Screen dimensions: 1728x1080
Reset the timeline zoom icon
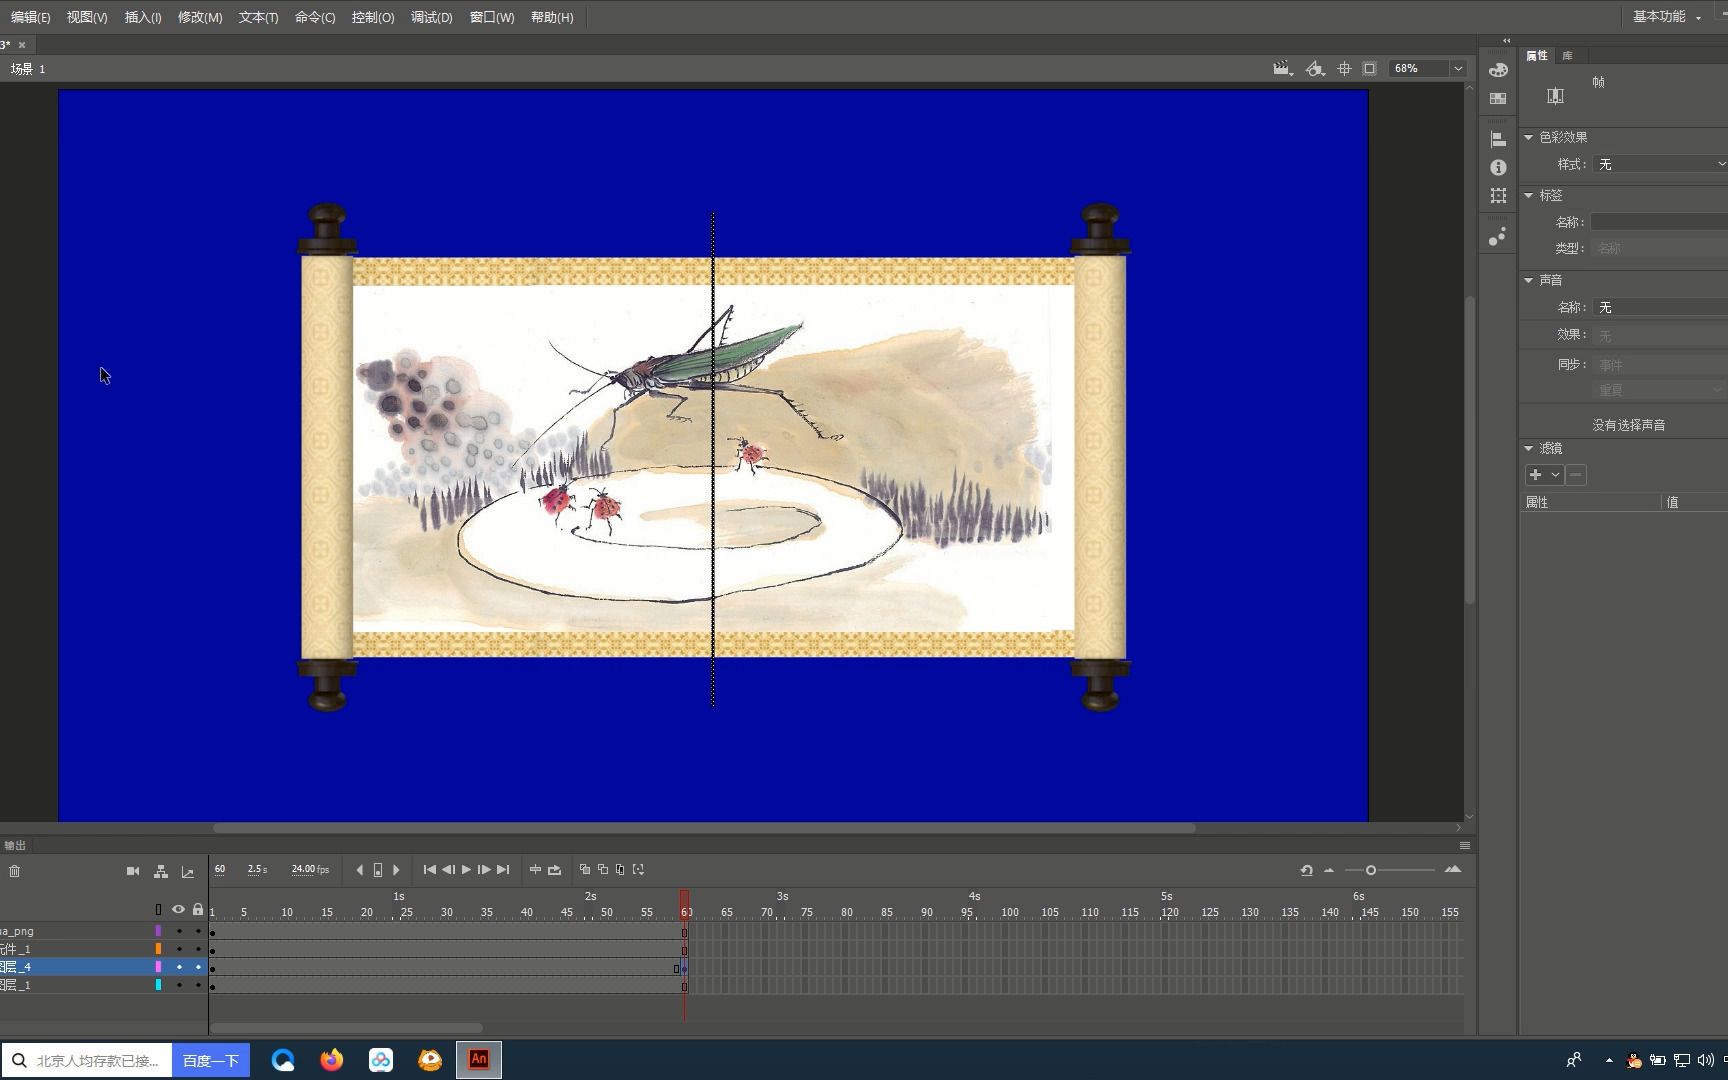pos(1306,870)
